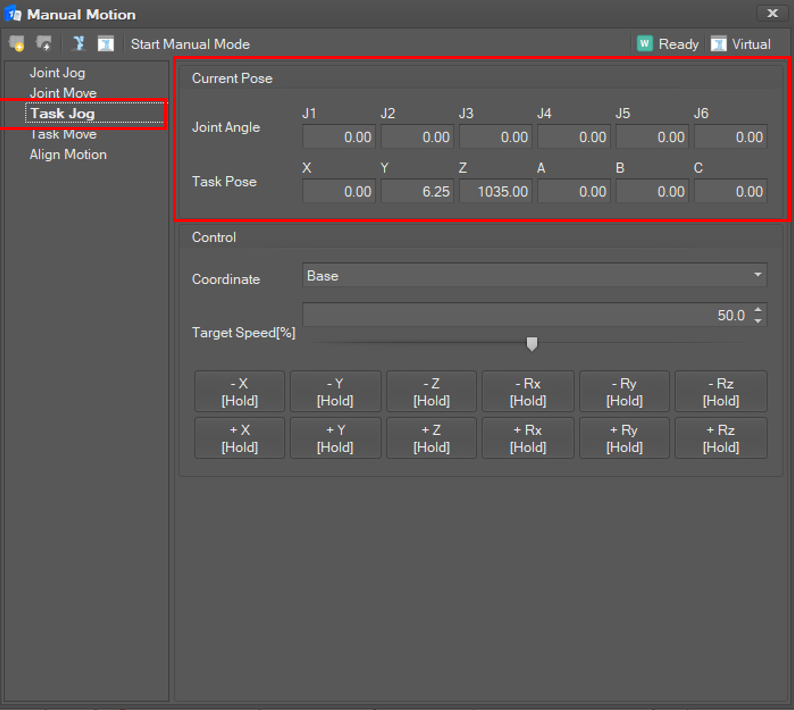
Task: Click the Virtual mode icon
Action: tap(718, 44)
